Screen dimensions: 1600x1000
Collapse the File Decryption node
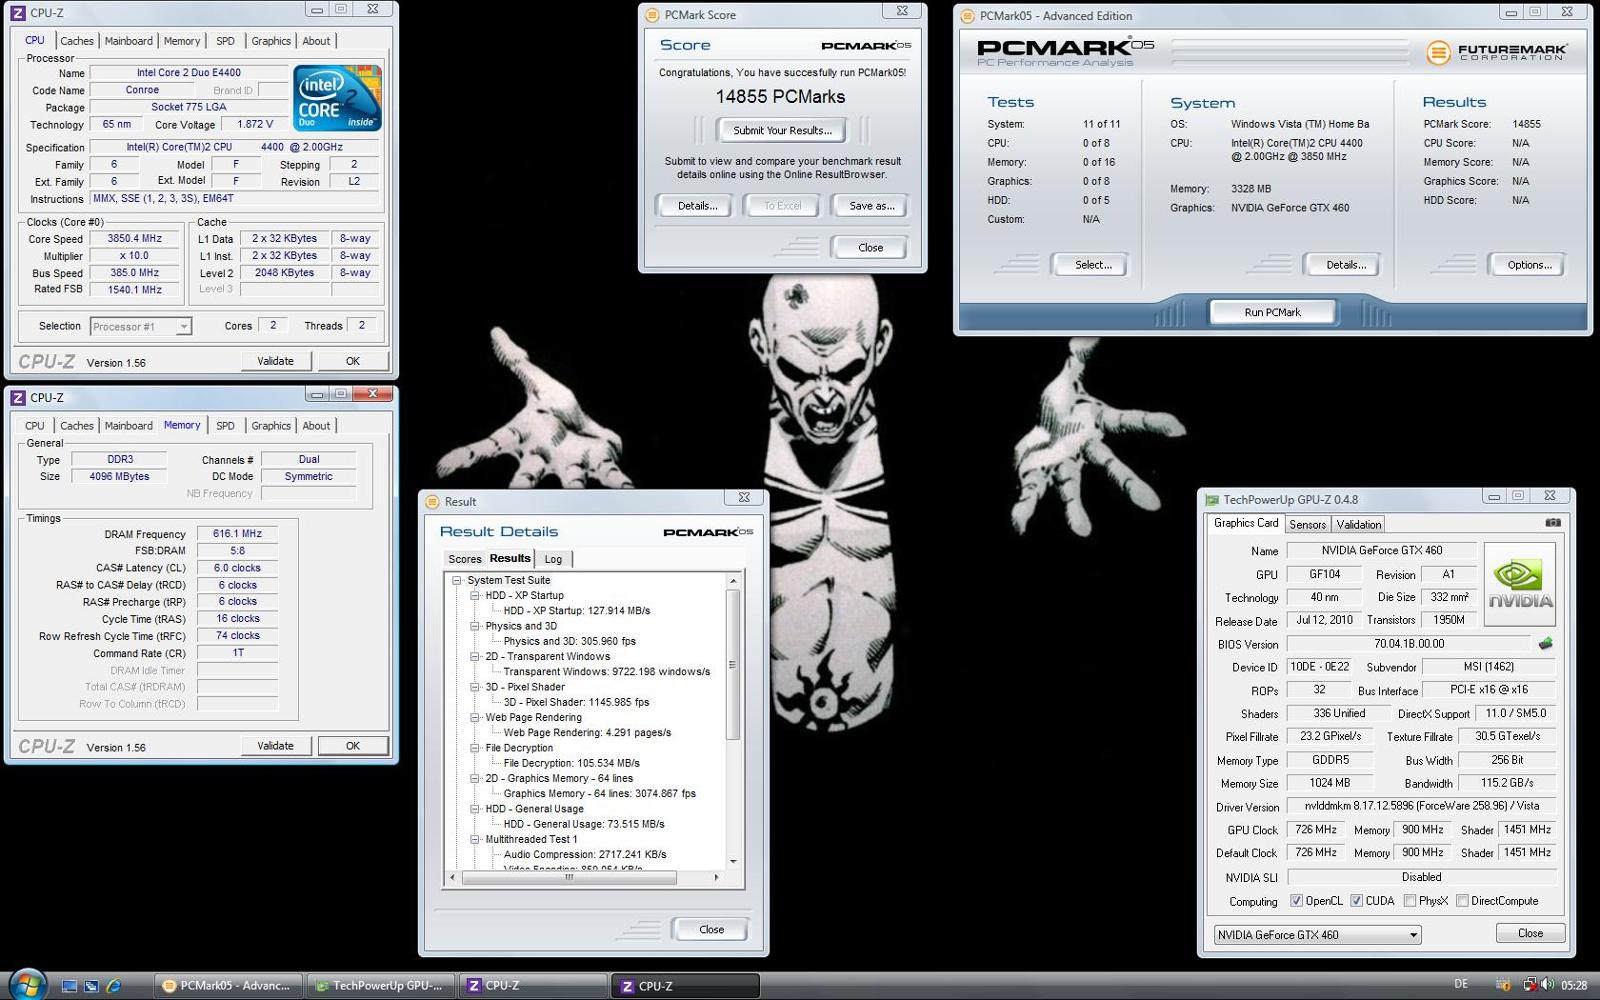(475, 748)
